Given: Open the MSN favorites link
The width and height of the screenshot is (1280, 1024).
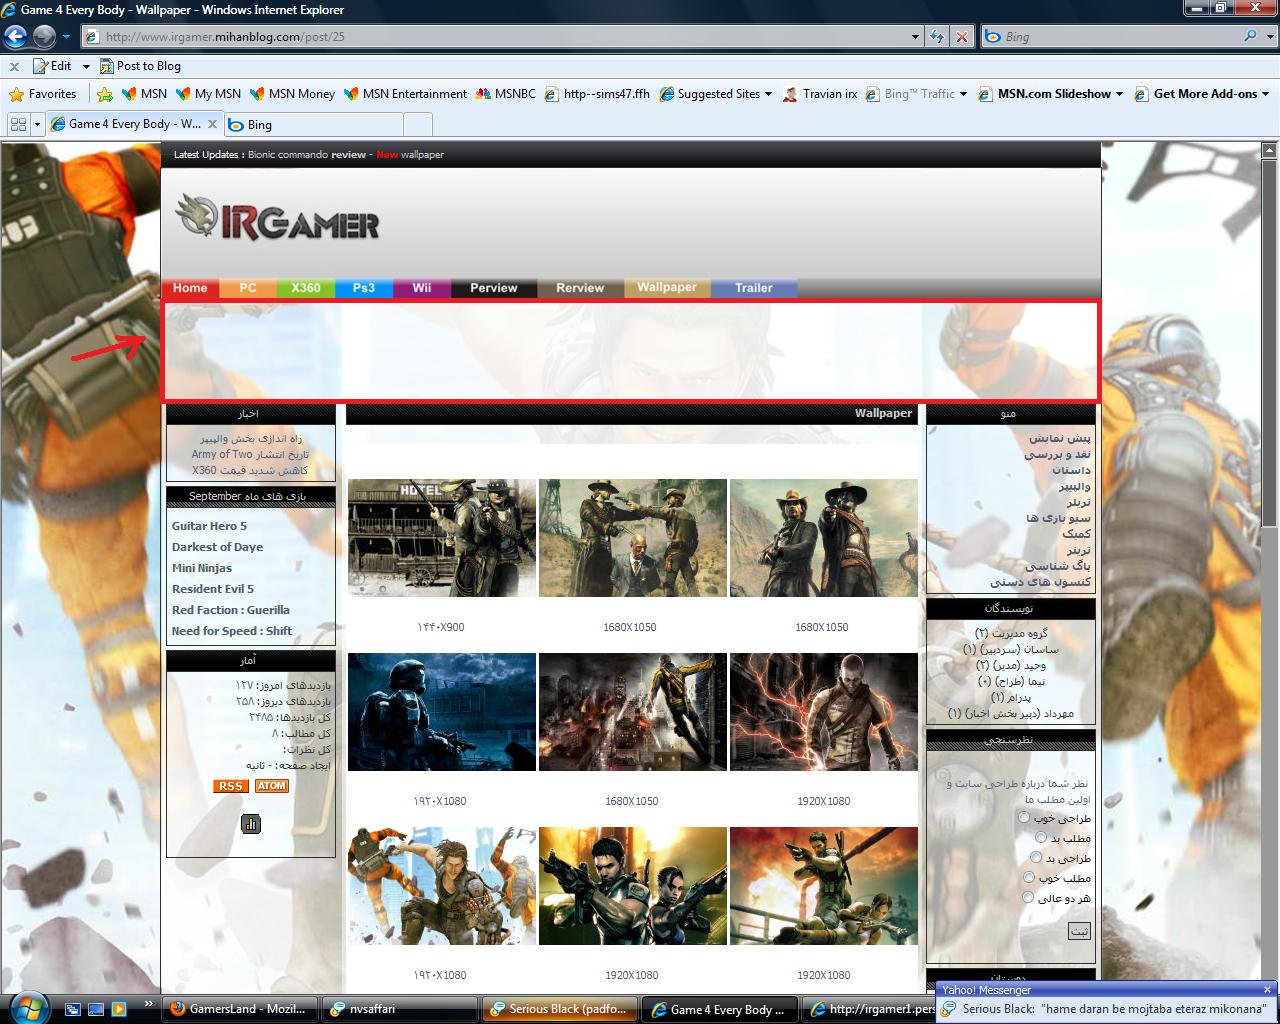Looking at the screenshot, I should click(144, 94).
